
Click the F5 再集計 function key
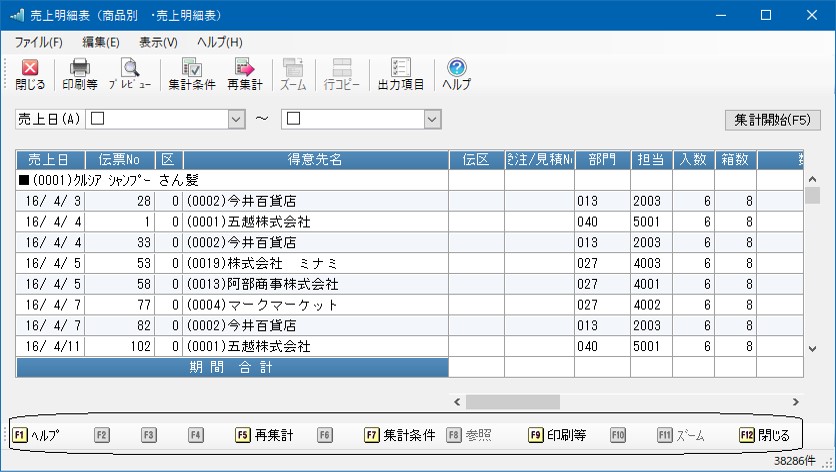tap(264, 435)
